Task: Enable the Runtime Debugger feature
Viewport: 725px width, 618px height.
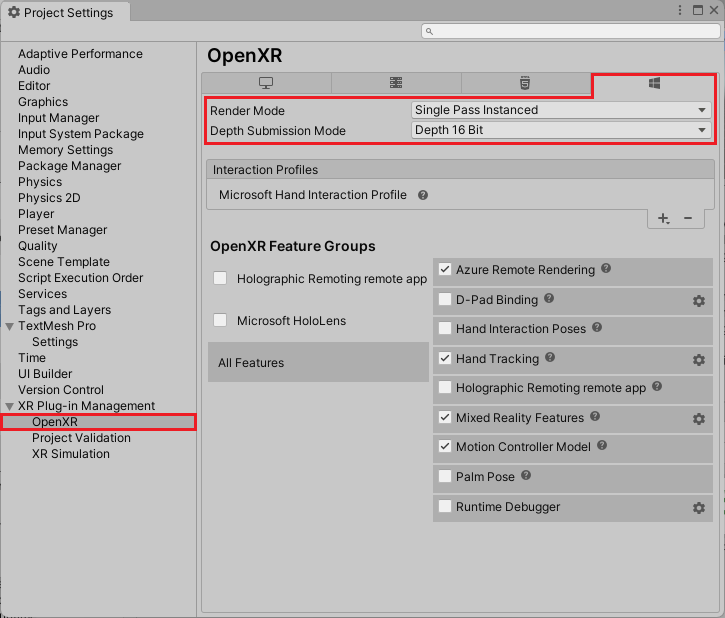Action: coord(445,506)
